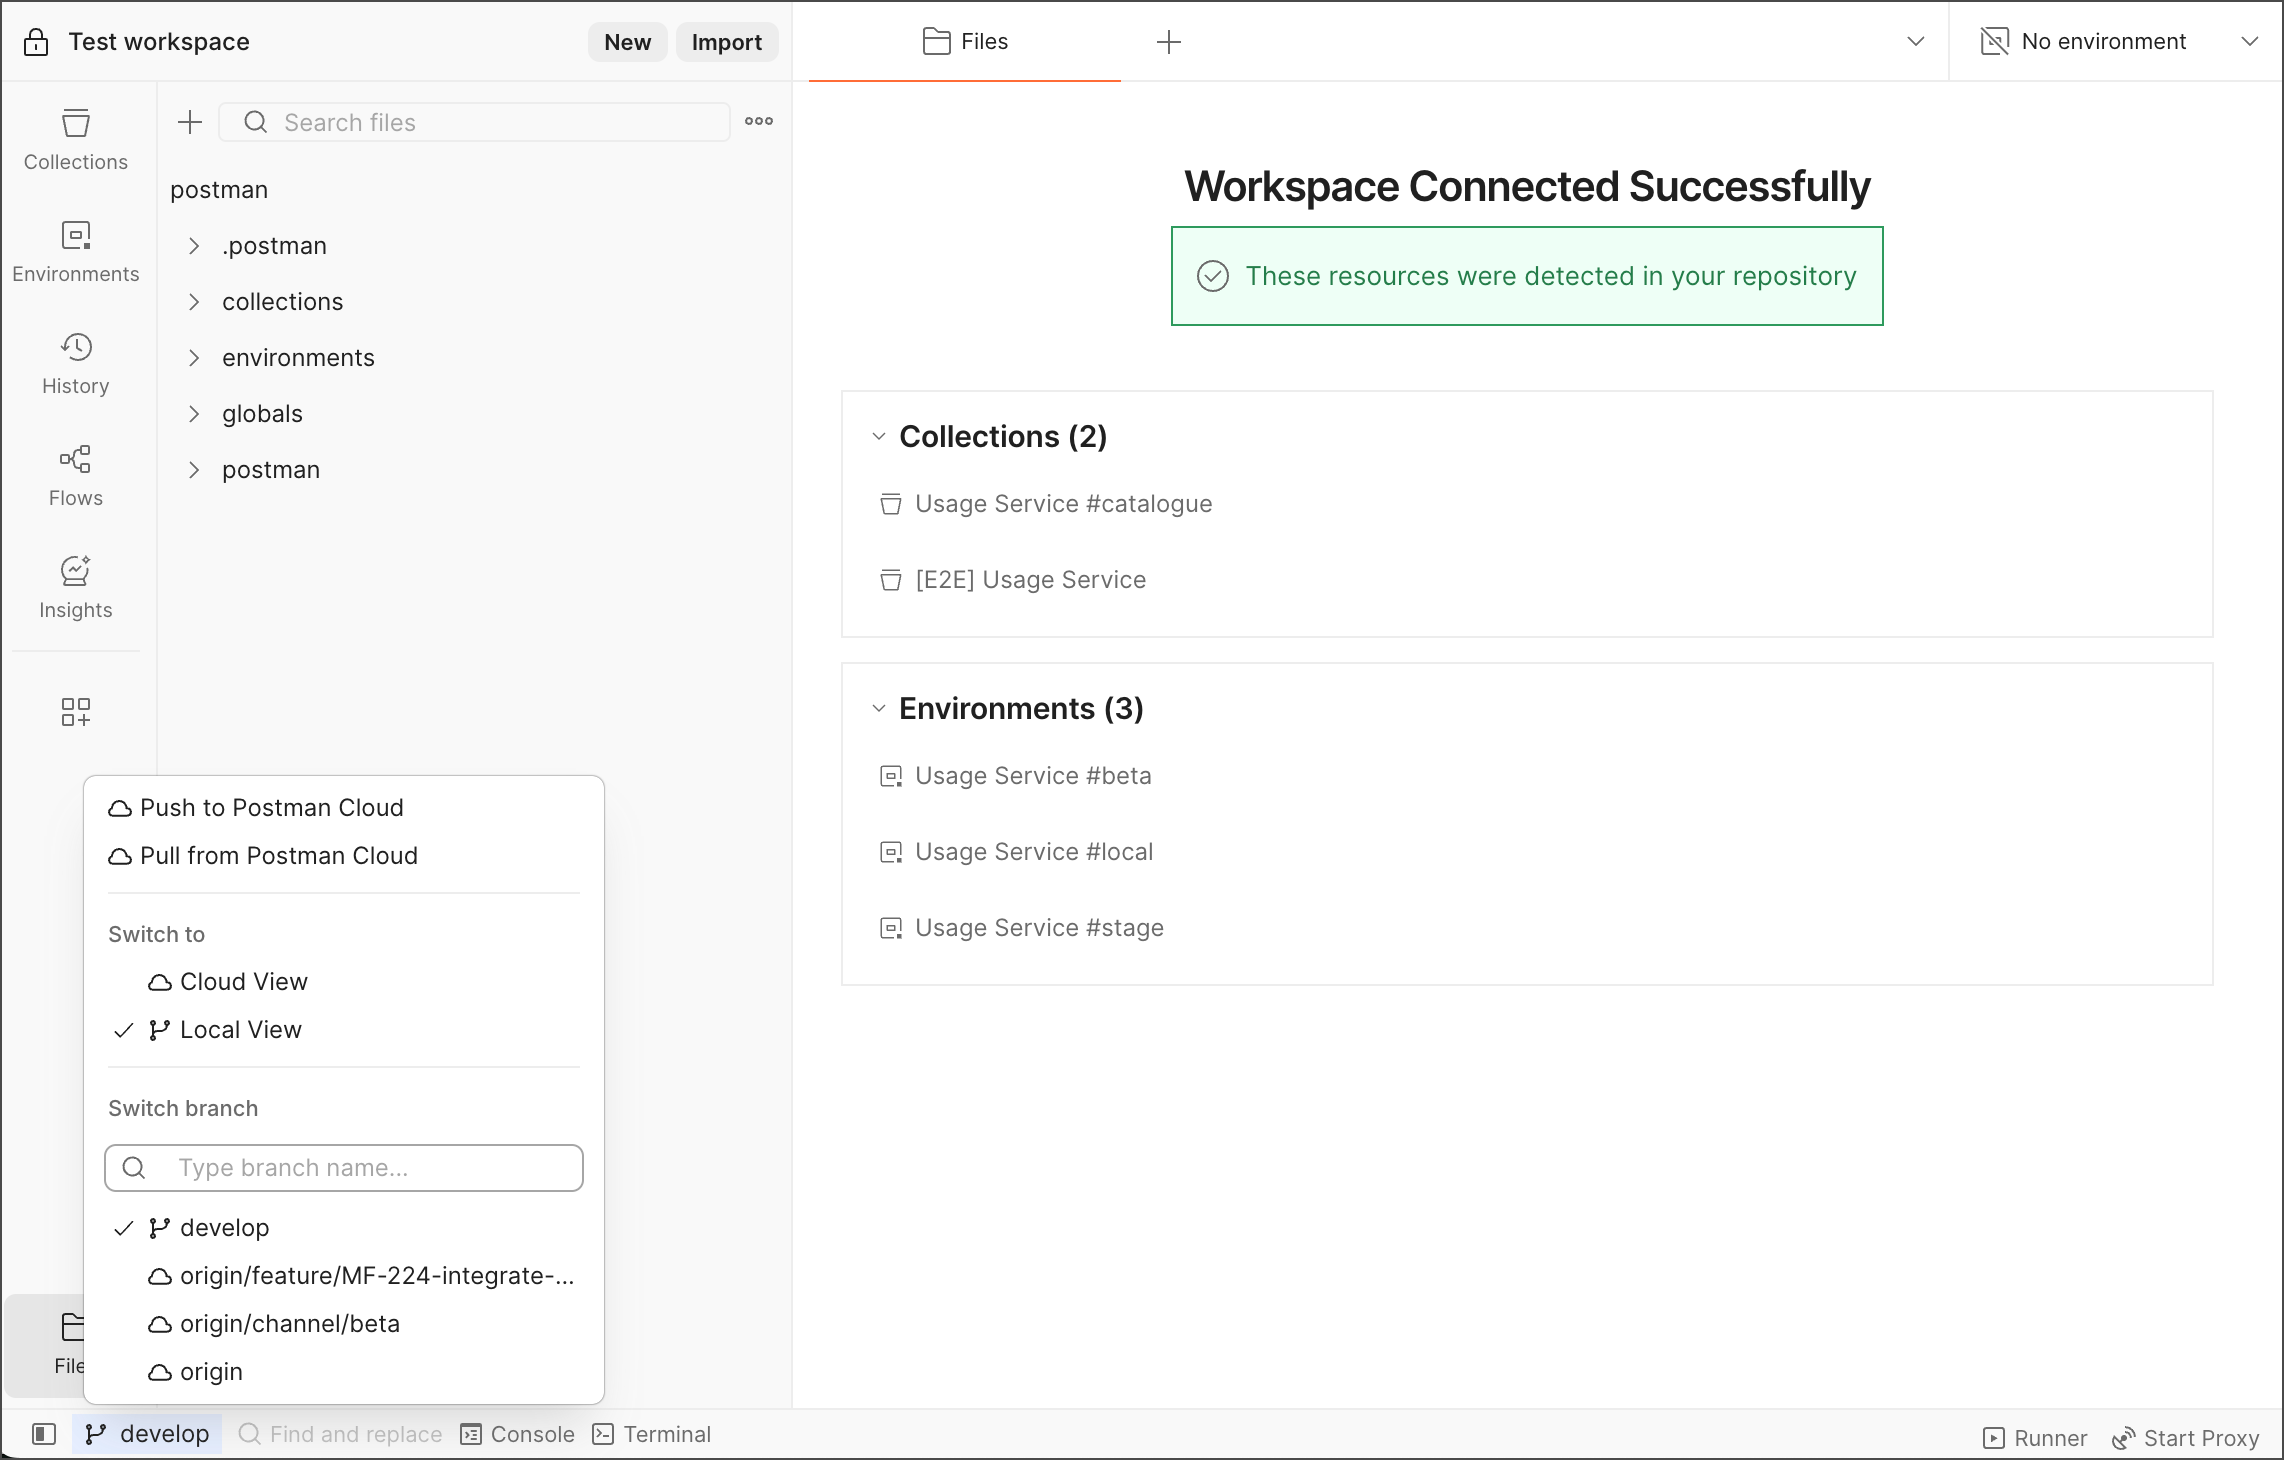Switch to Cloud View

pos(243,982)
